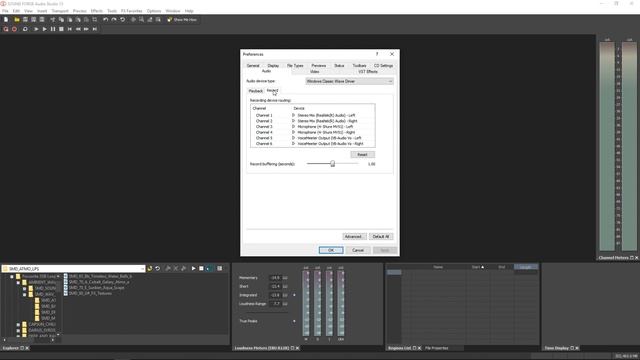The height and width of the screenshot is (360, 640).
Task: Click Go to Start transport button
Action: click(69, 29)
